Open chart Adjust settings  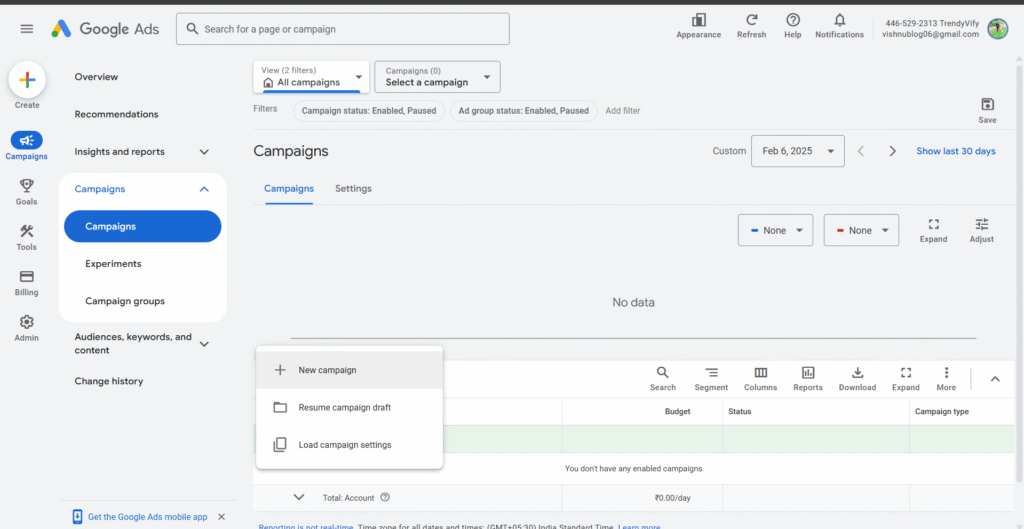click(x=982, y=231)
